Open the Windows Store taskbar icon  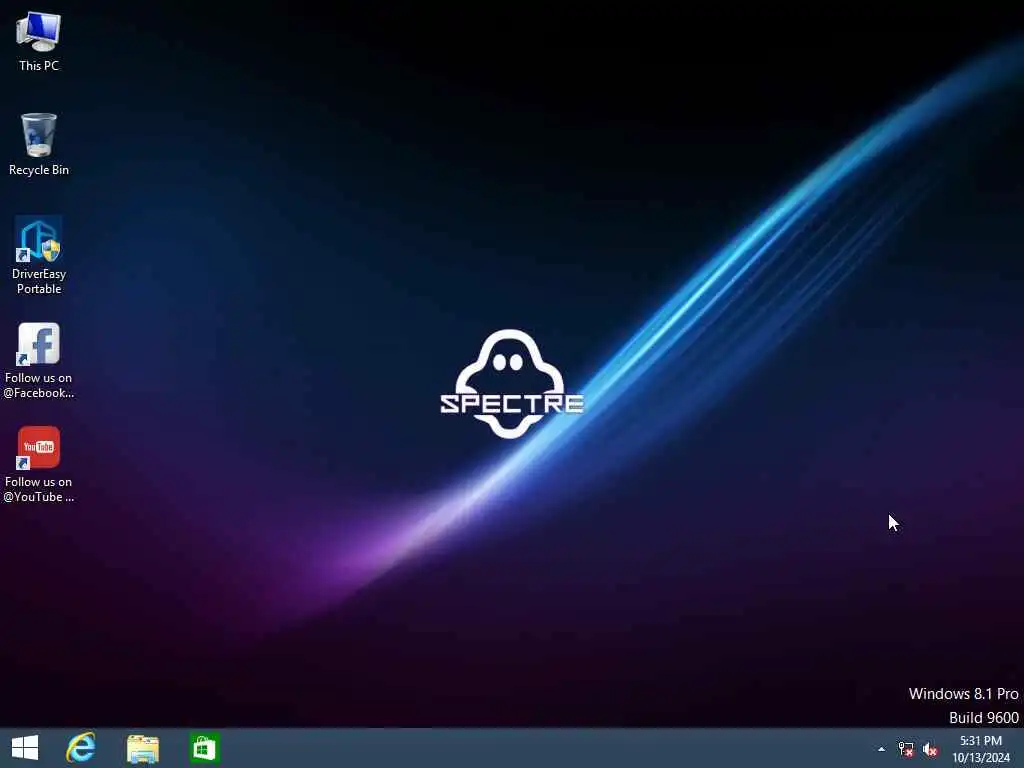[x=204, y=748]
